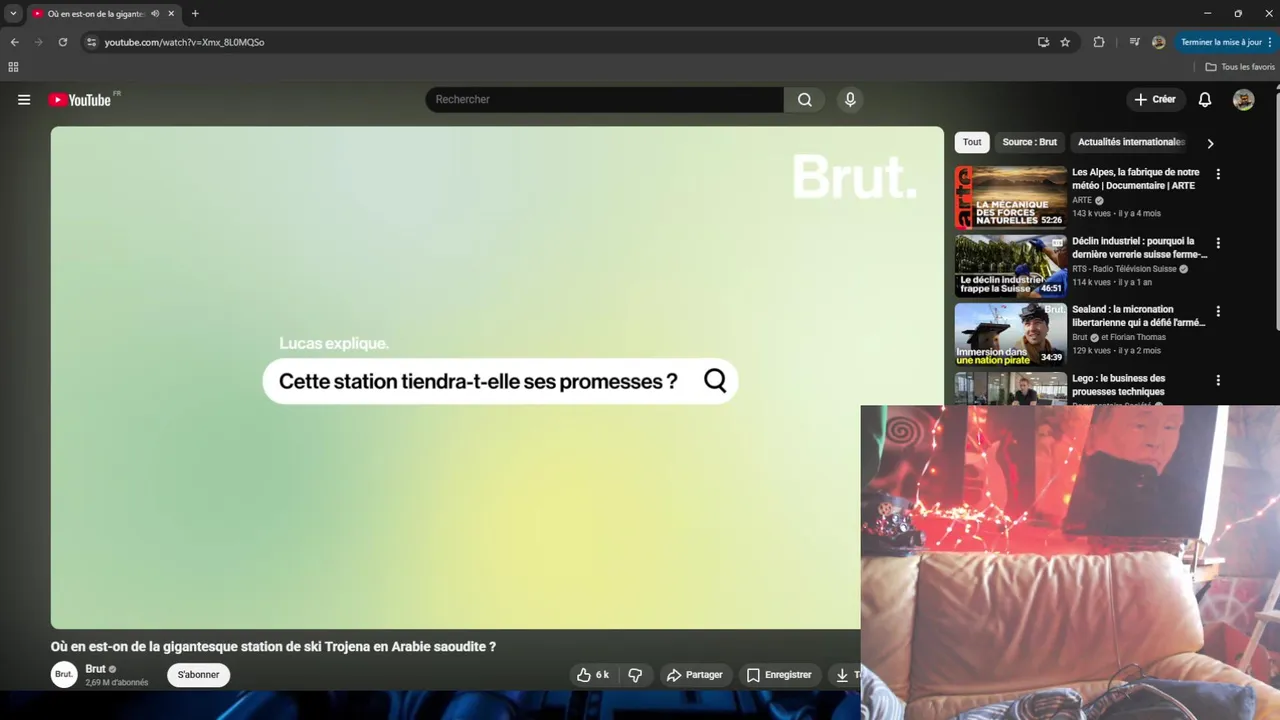This screenshot has width=1280, height=720.
Task: Open video titled Lego : le business
Action: coord(1119,385)
